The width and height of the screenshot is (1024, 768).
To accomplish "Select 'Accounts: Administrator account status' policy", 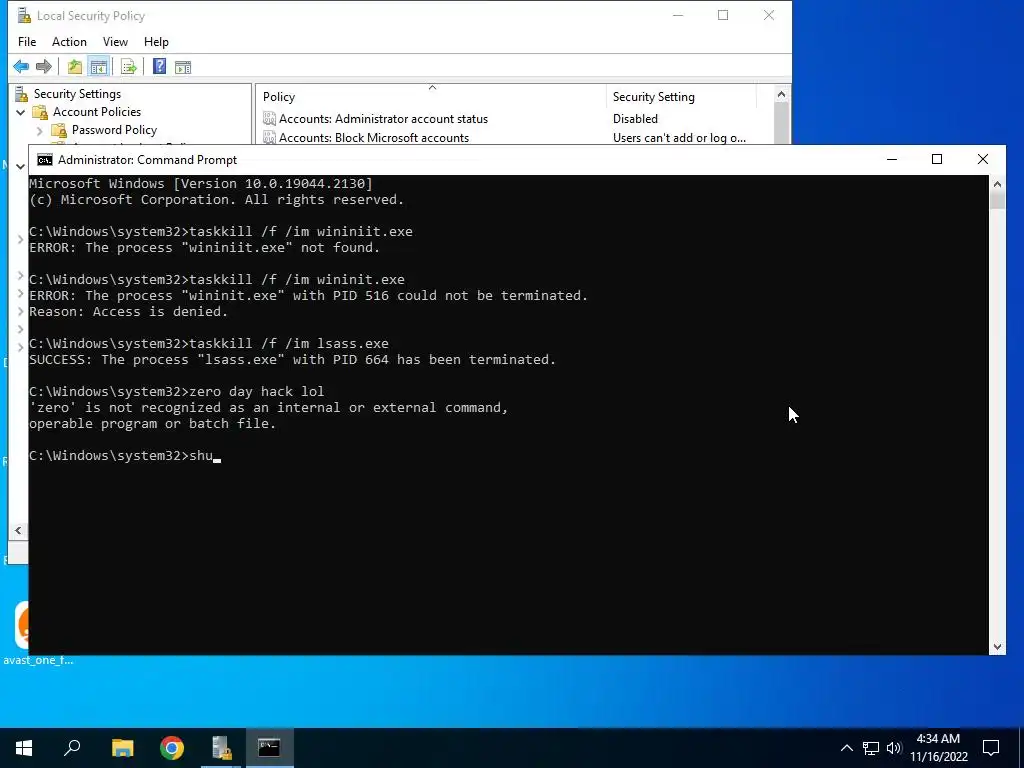I will 383,119.
